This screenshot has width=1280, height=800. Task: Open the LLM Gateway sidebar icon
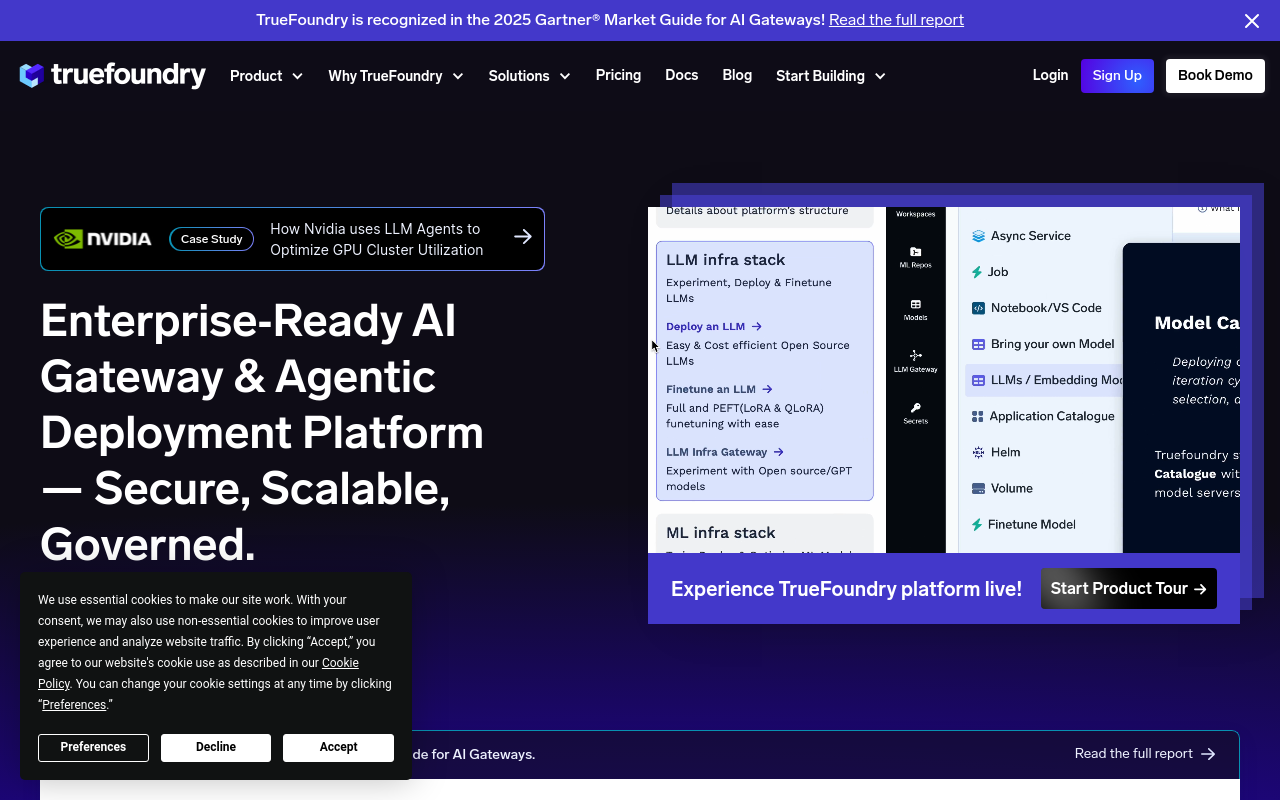[x=915, y=355]
